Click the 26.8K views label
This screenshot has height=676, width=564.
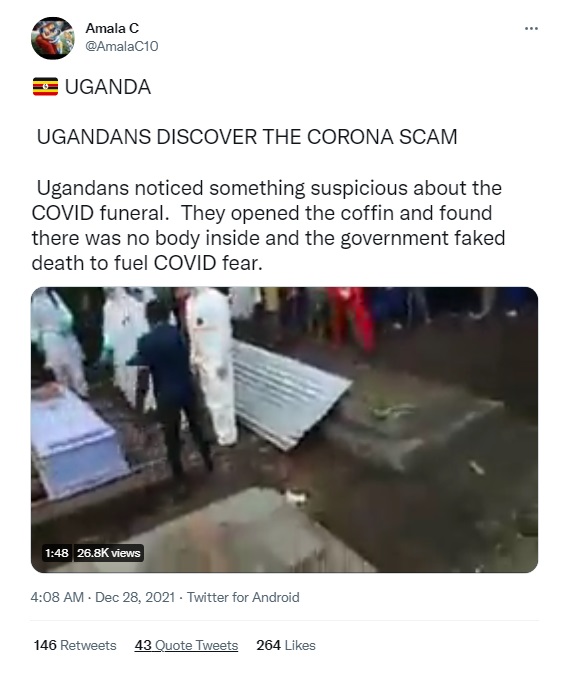coord(108,553)
